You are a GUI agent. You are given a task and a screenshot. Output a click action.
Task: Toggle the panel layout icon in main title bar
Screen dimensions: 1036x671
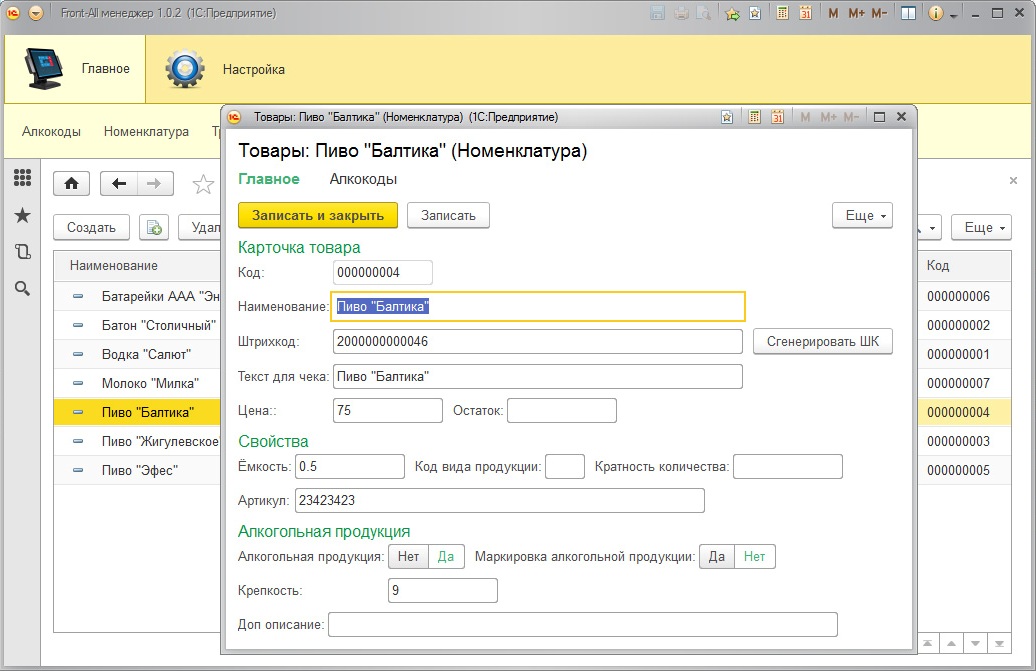[x=908, y=13]
